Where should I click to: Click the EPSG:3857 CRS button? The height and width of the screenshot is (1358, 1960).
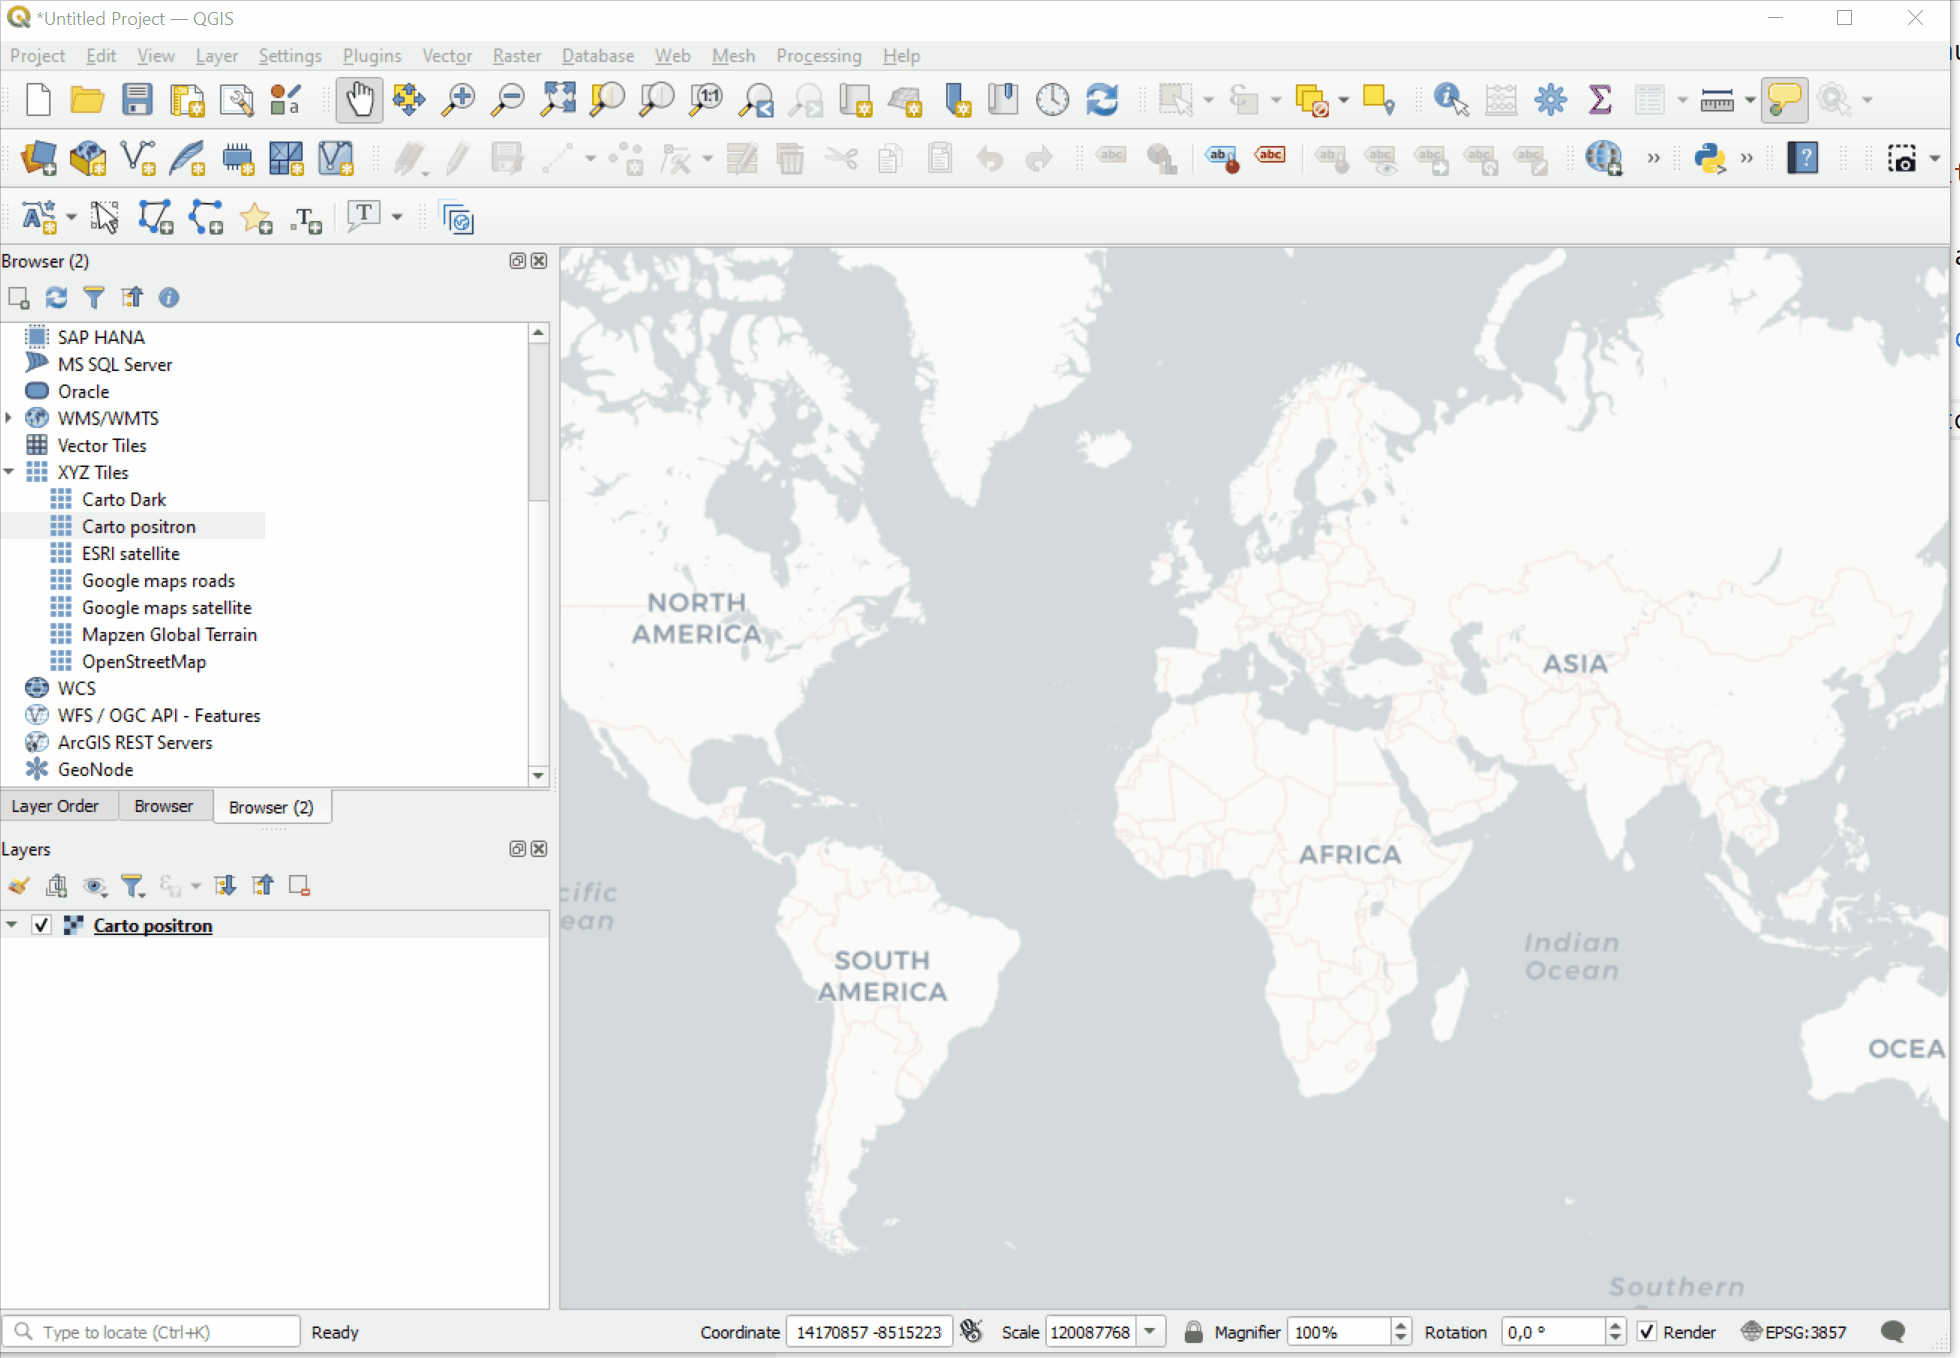[x=1794, y=1332]
